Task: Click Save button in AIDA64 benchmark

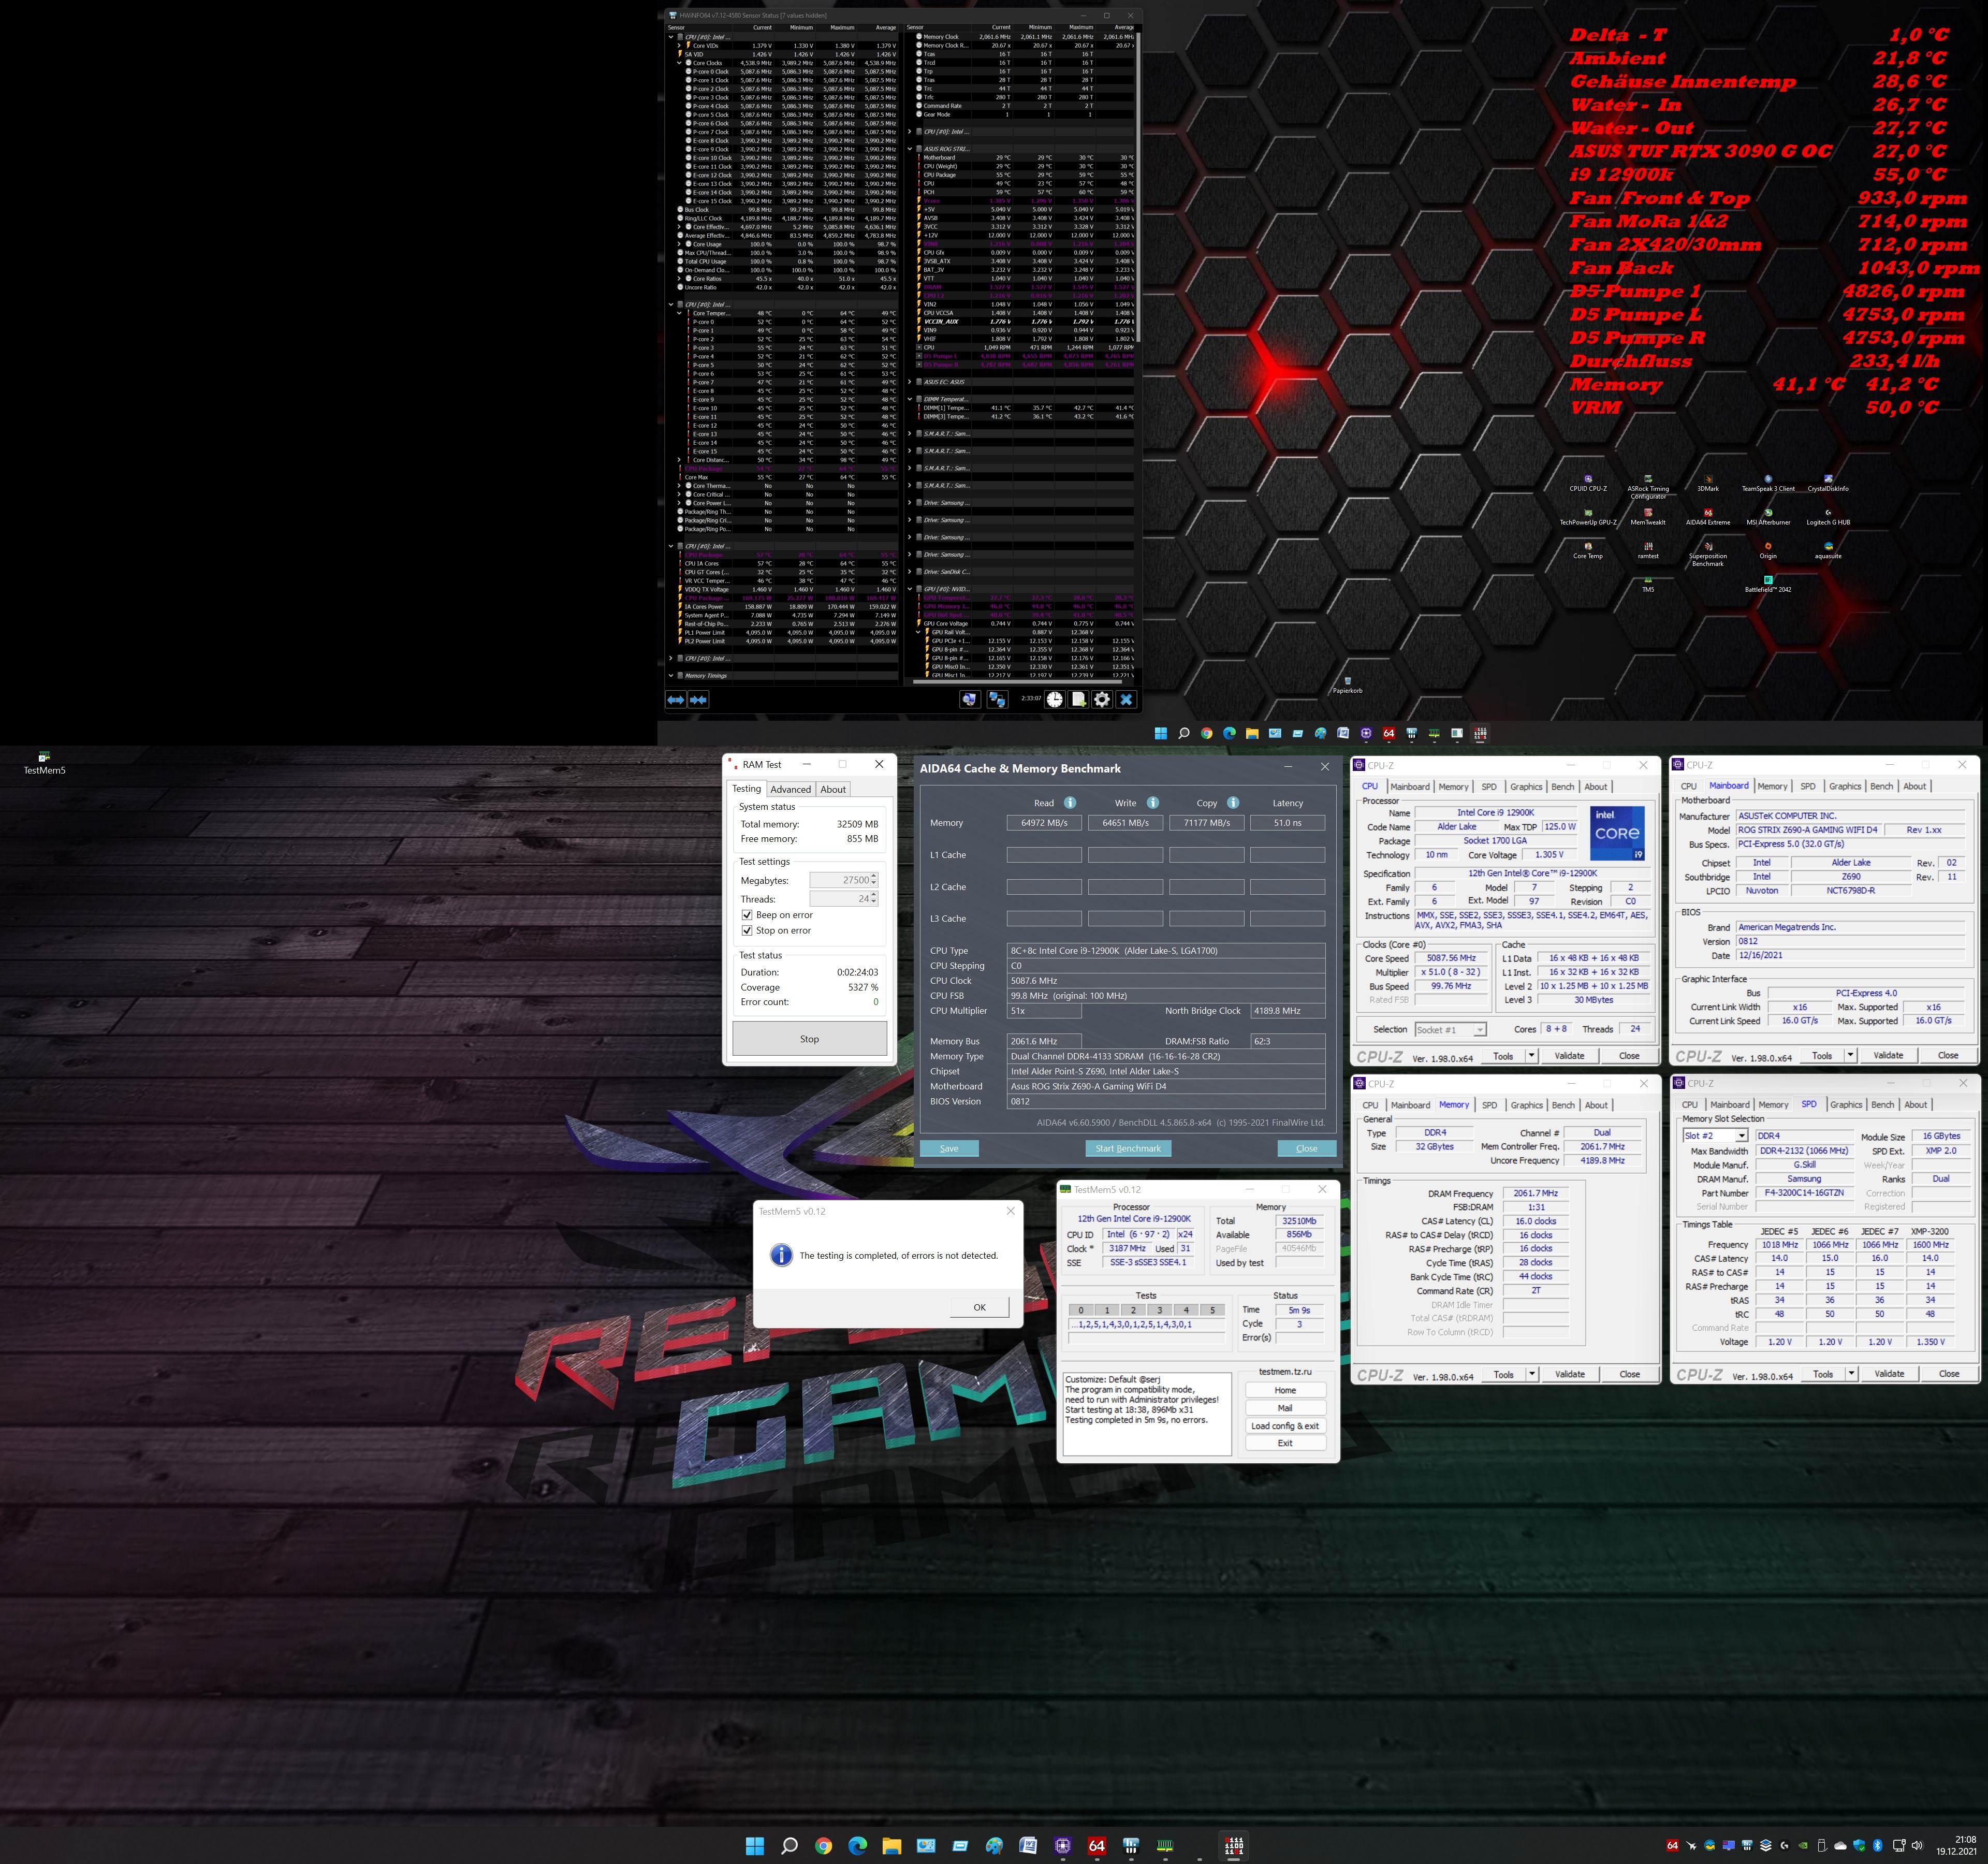Action: (949, 1148)
